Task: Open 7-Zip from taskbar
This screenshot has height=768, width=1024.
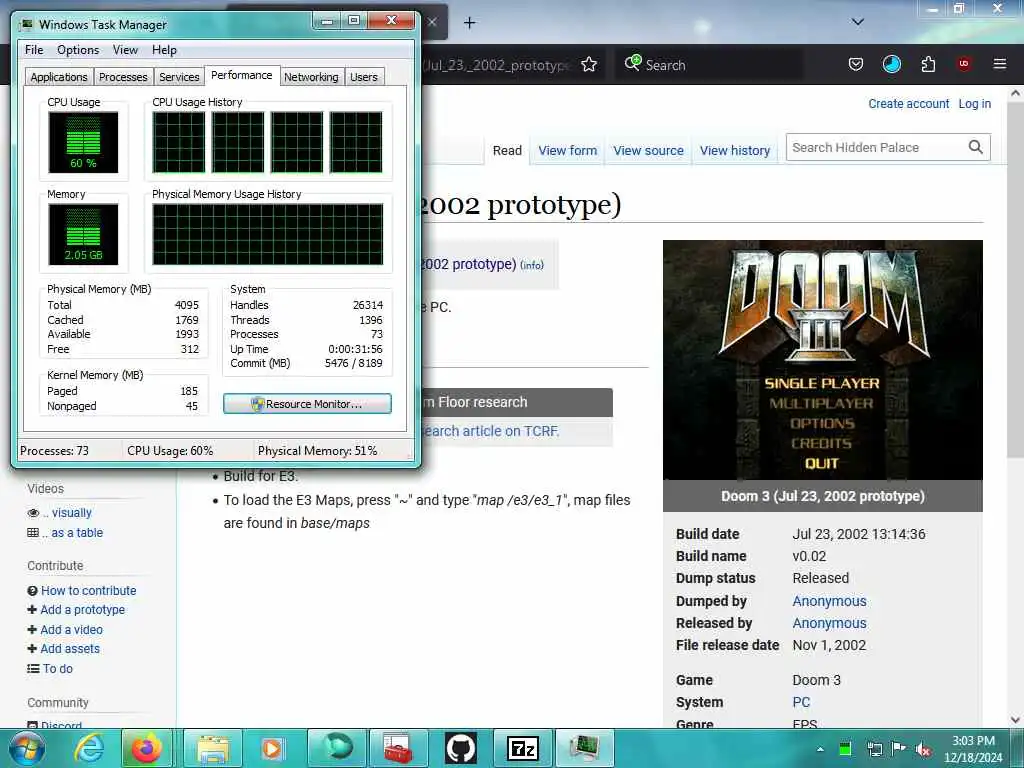Action: 523,748
